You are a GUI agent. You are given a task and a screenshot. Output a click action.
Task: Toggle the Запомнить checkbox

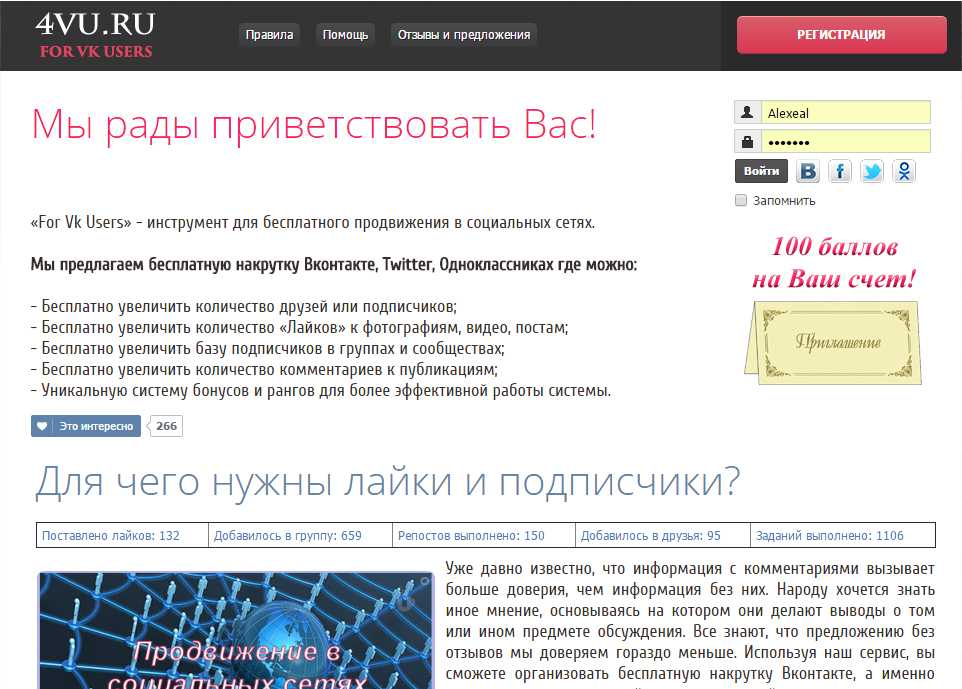coord(741,200)
